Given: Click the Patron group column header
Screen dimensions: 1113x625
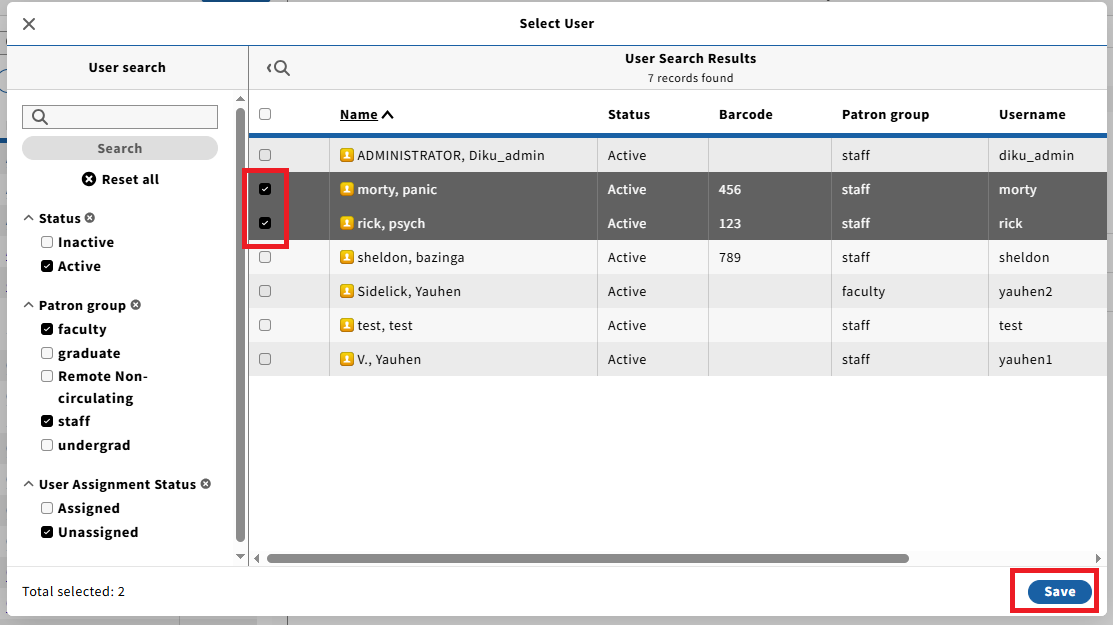Looking at the screenshot, I should tap(885, 115).
